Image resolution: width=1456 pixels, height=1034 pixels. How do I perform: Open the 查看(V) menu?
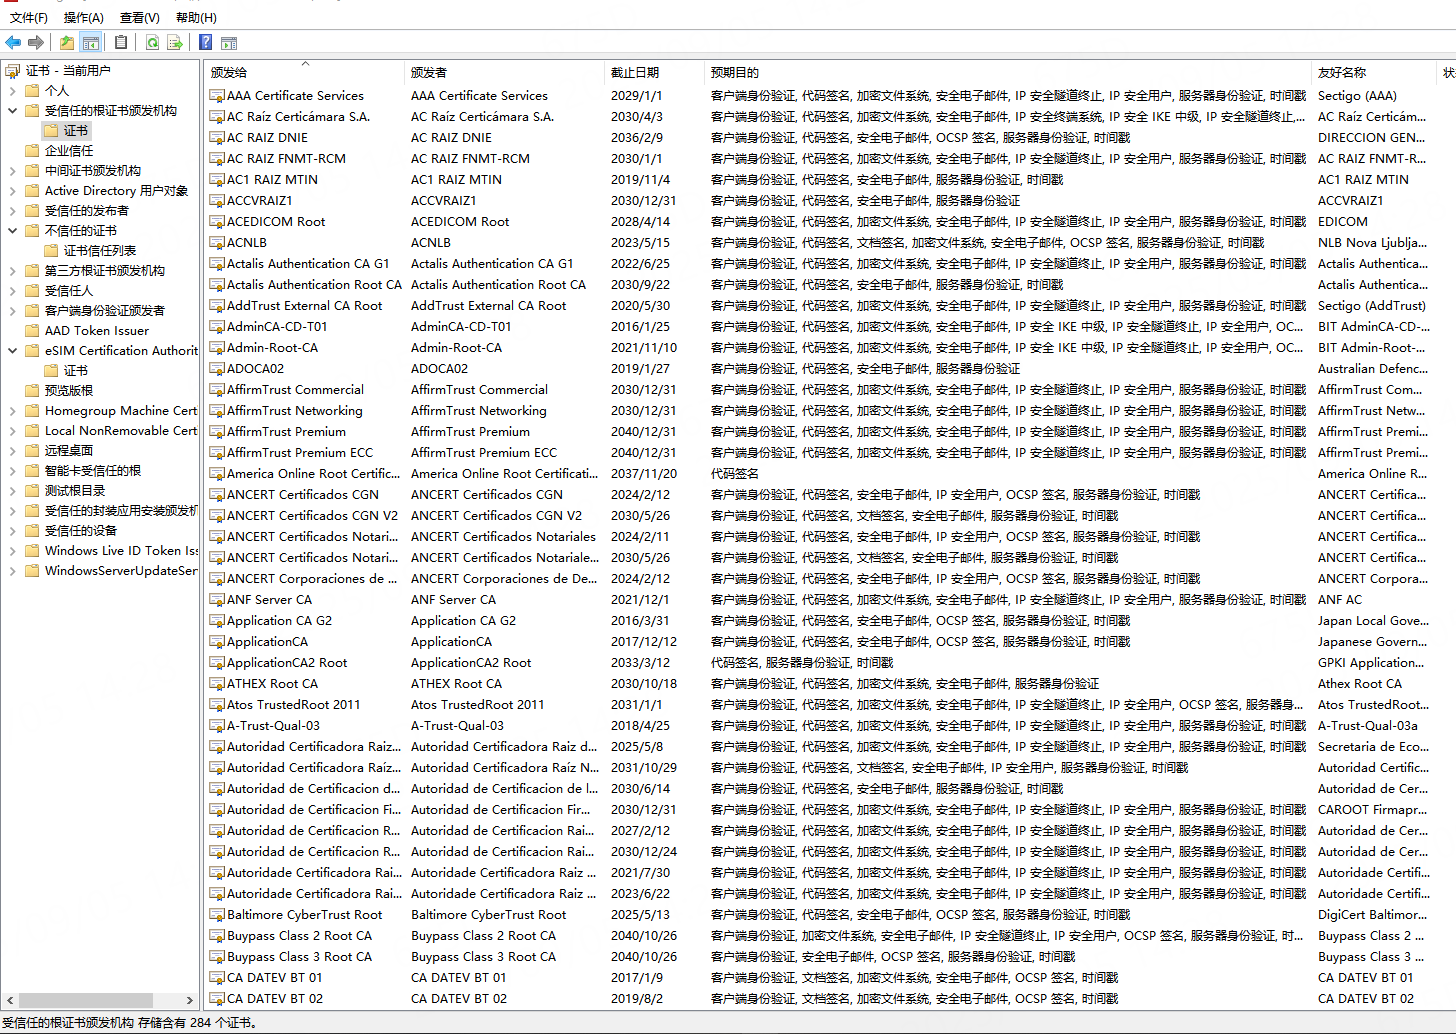140,17
